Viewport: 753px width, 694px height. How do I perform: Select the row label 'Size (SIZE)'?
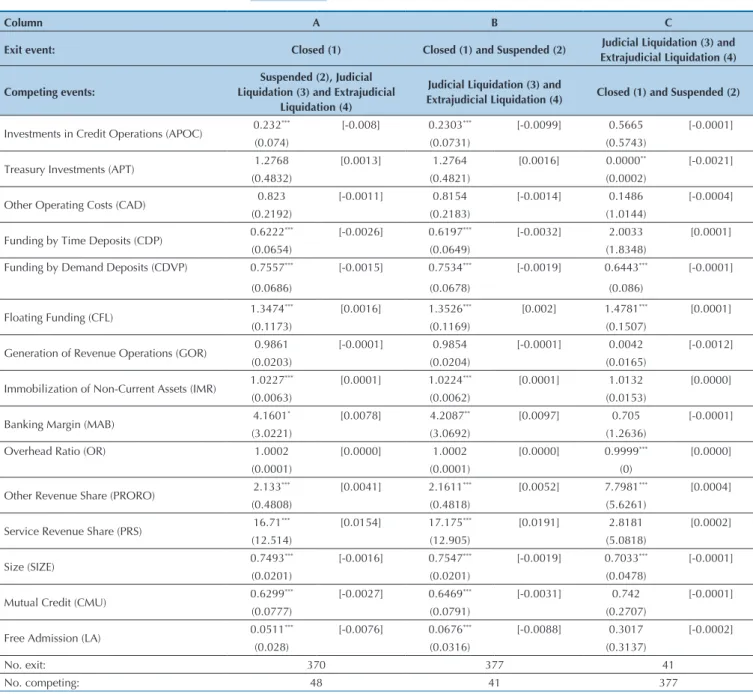click(x=29, y=566)
